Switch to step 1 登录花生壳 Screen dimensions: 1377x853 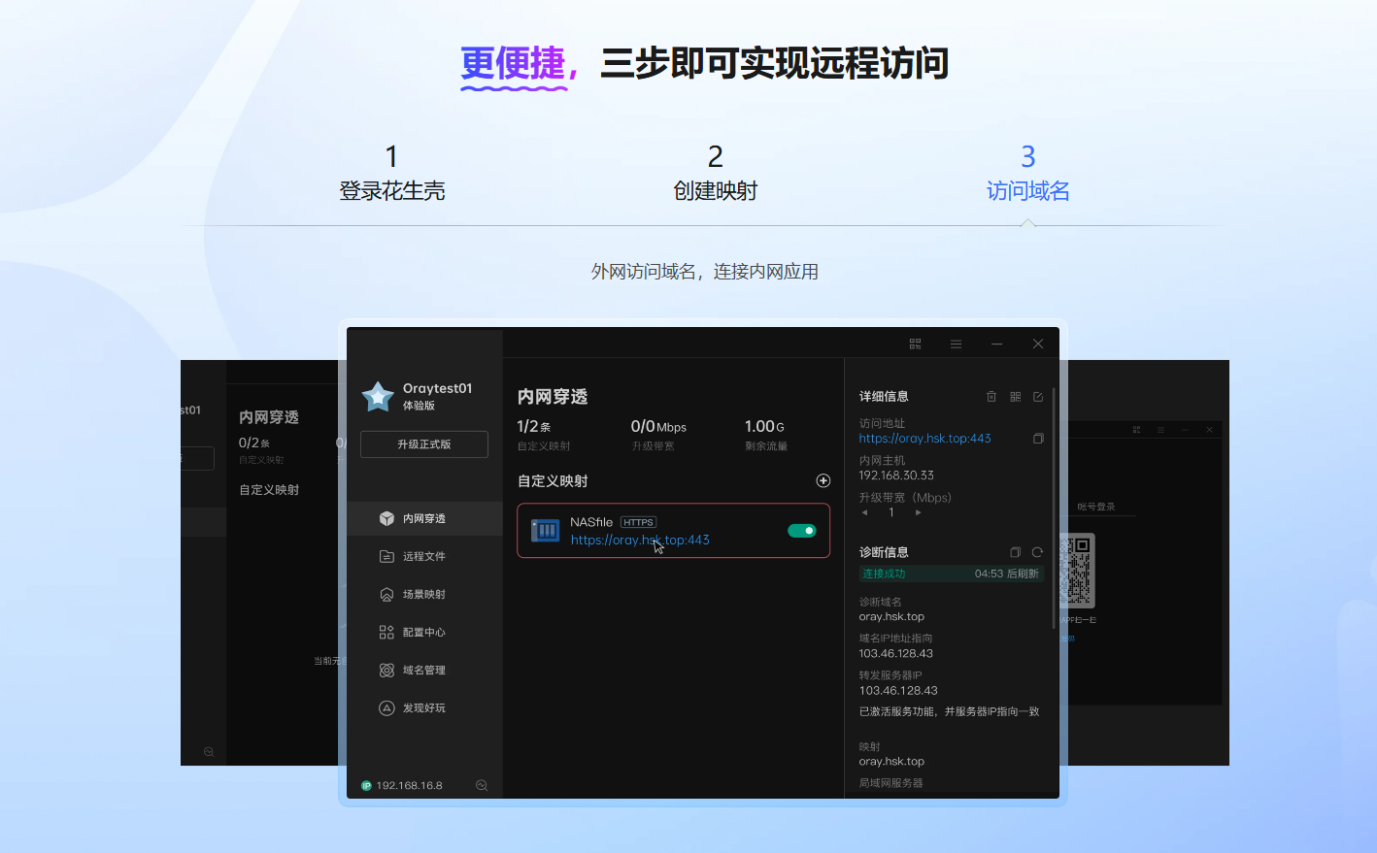click(x=392, y=174)
